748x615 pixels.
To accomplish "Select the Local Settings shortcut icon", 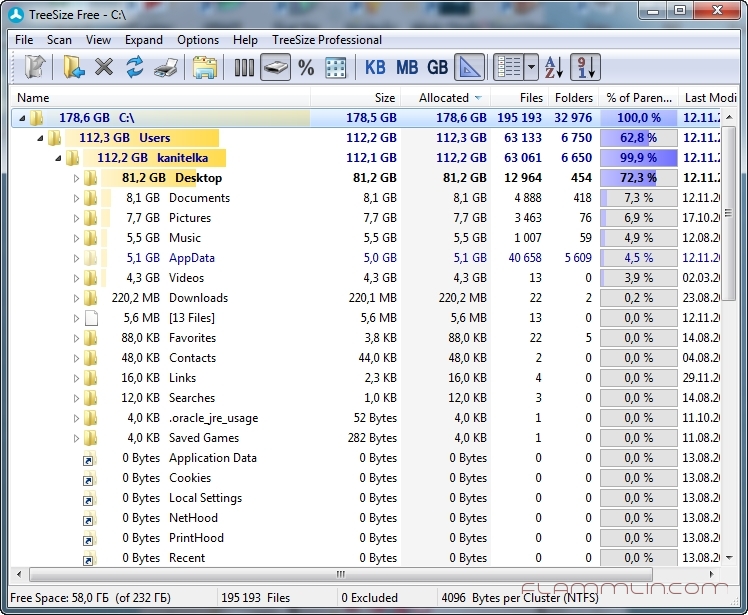I will click(x=90, y=499).
